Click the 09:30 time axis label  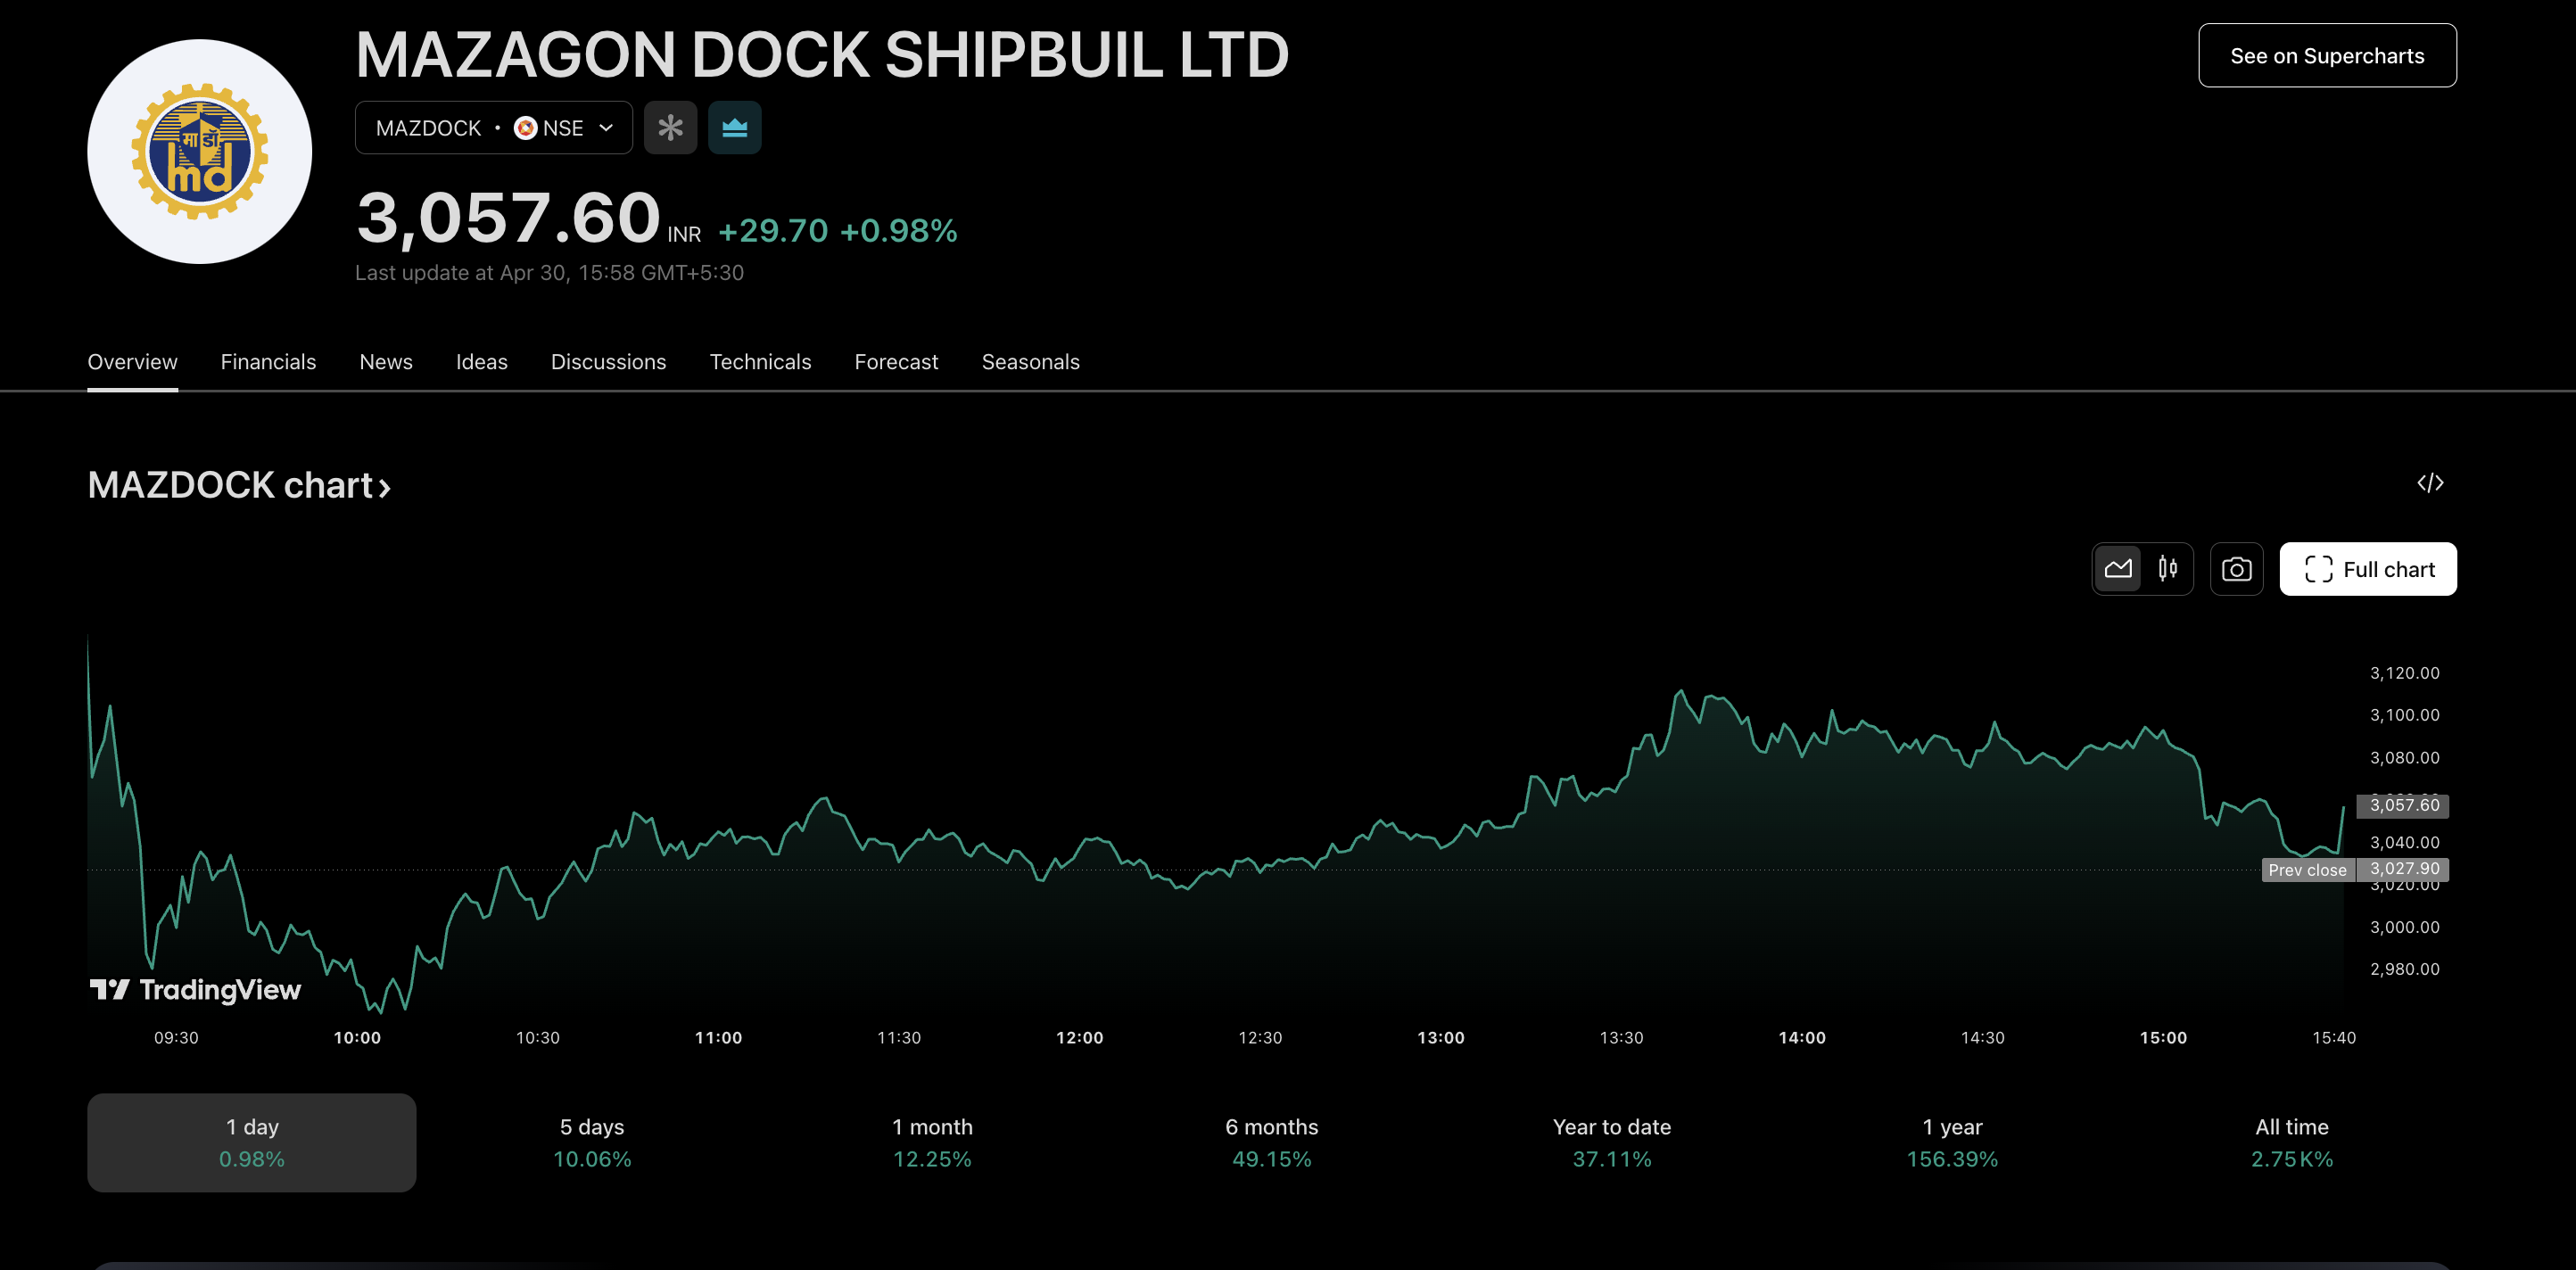tap(176, 1038)
